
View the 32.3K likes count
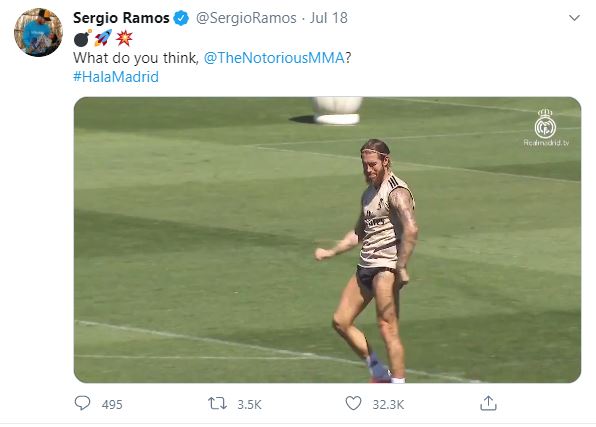(x=388, y=404)
